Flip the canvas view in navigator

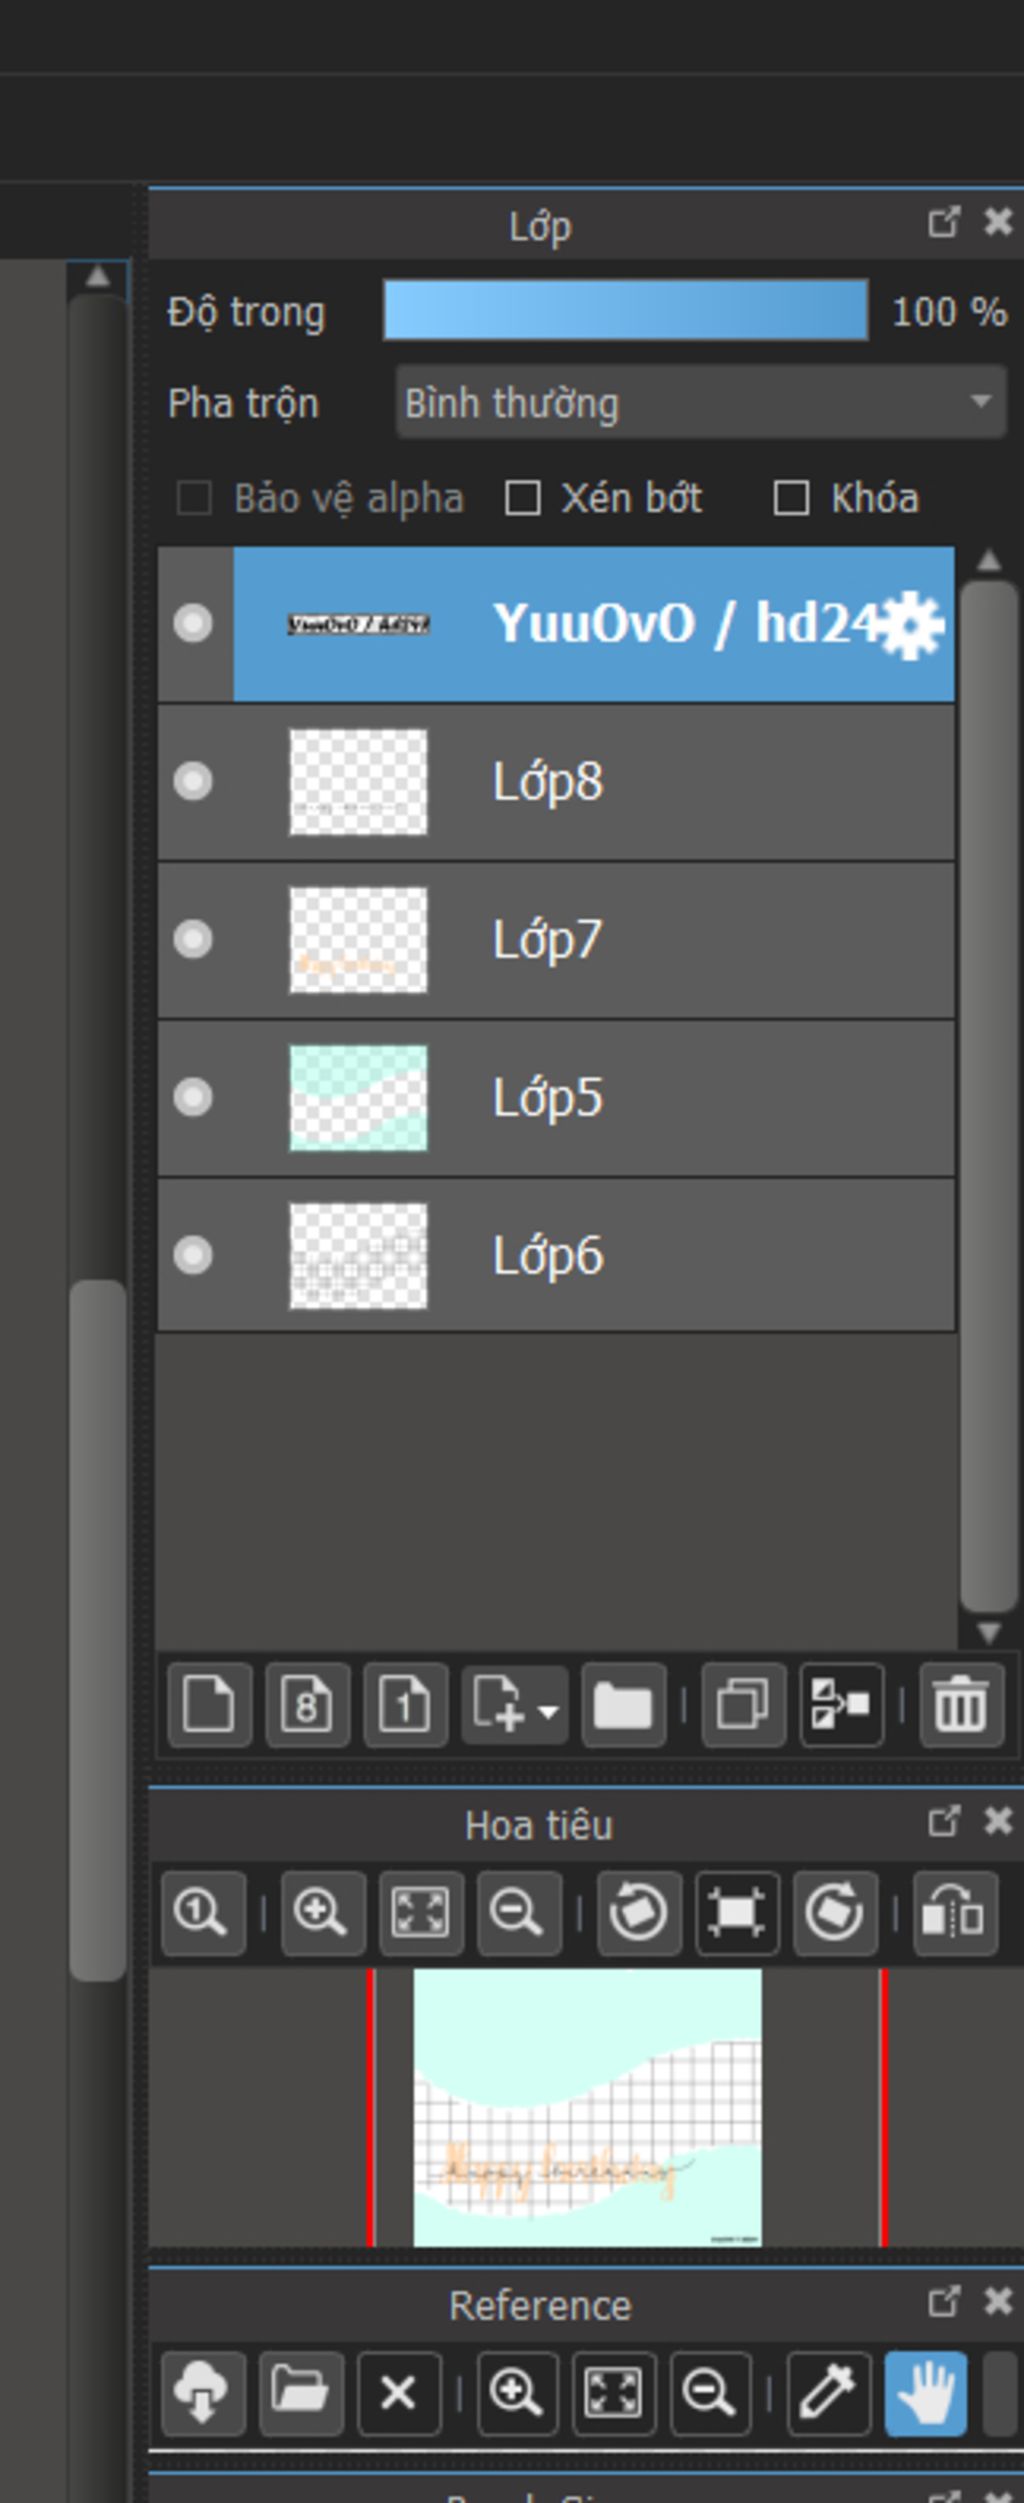[x=954, y=1913]
